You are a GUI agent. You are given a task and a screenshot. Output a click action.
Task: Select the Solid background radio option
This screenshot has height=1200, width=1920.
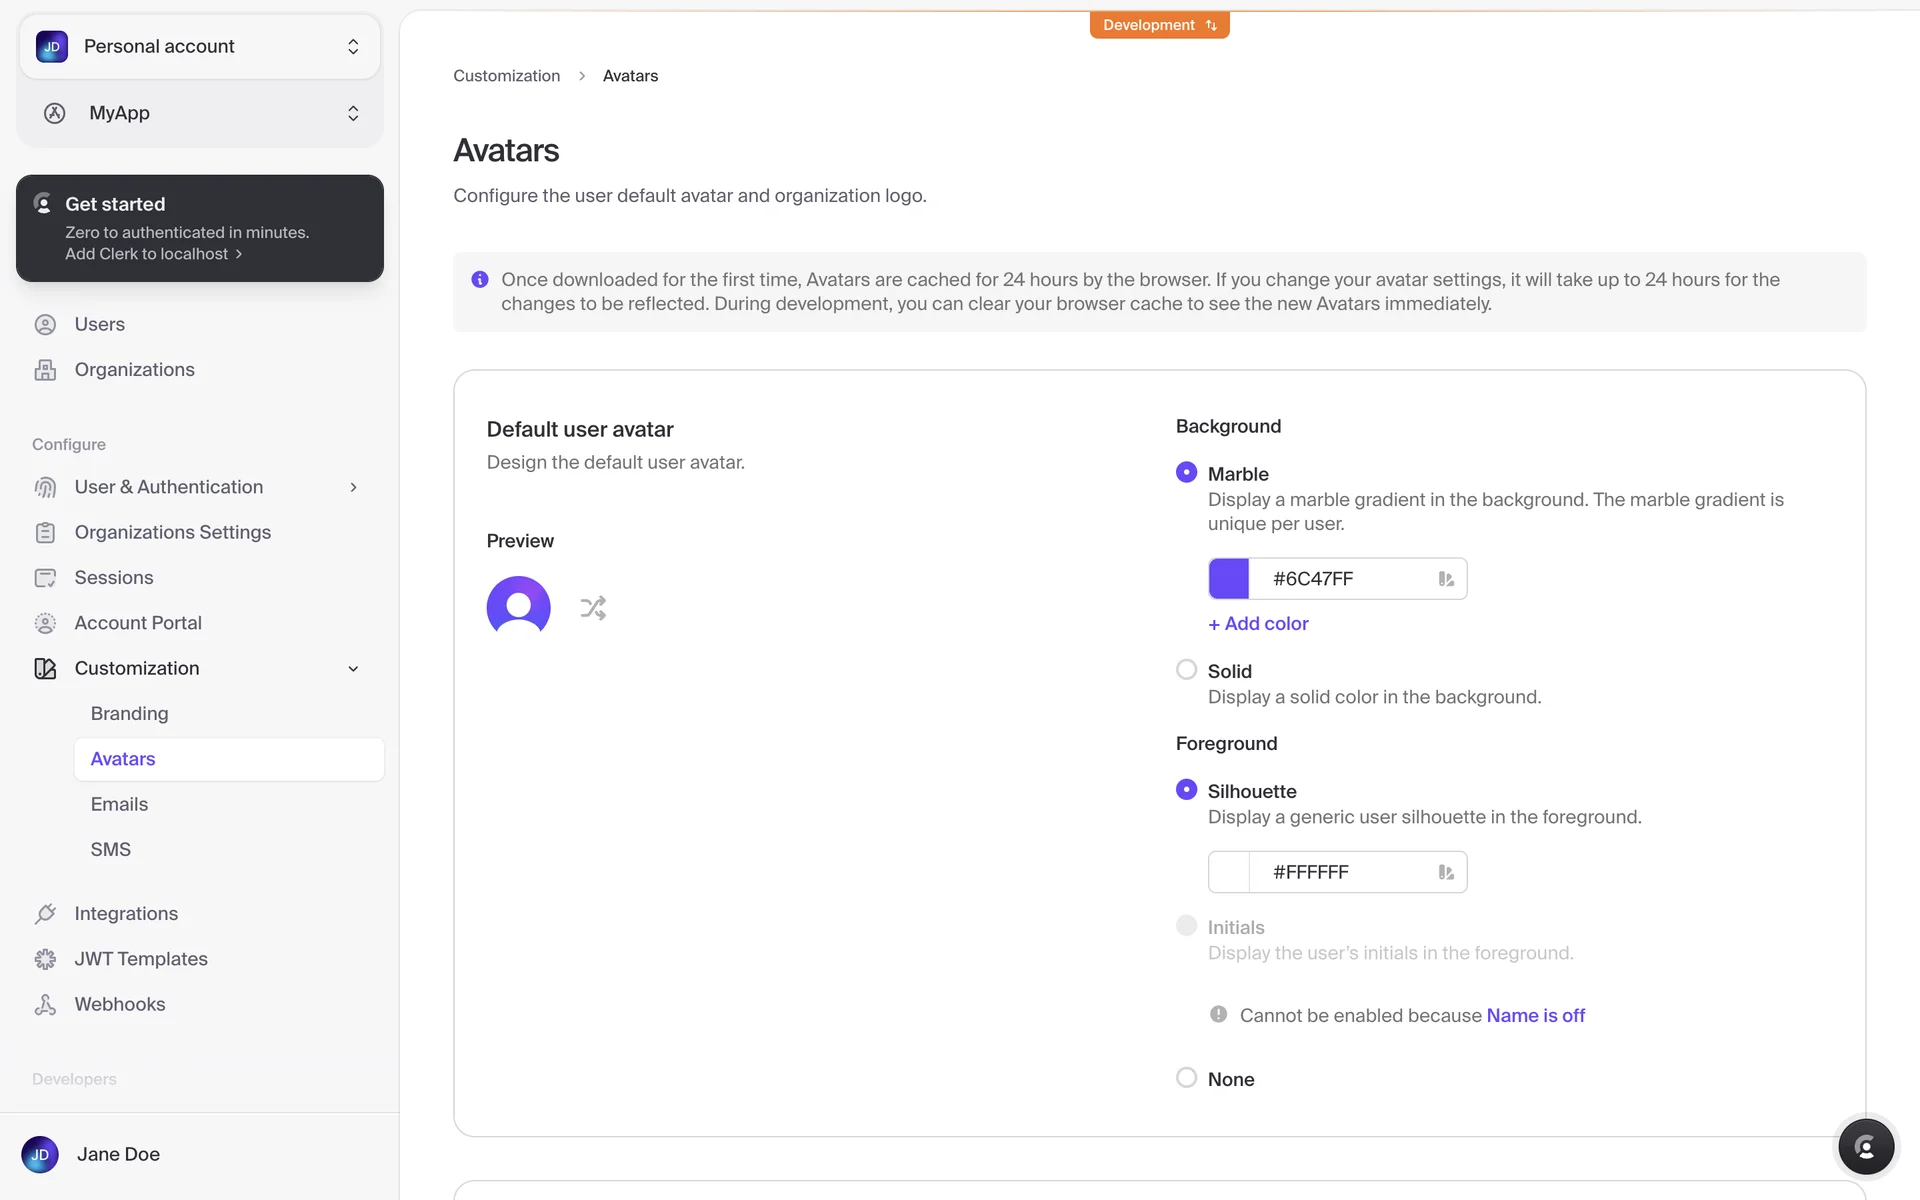point(1186,670)
